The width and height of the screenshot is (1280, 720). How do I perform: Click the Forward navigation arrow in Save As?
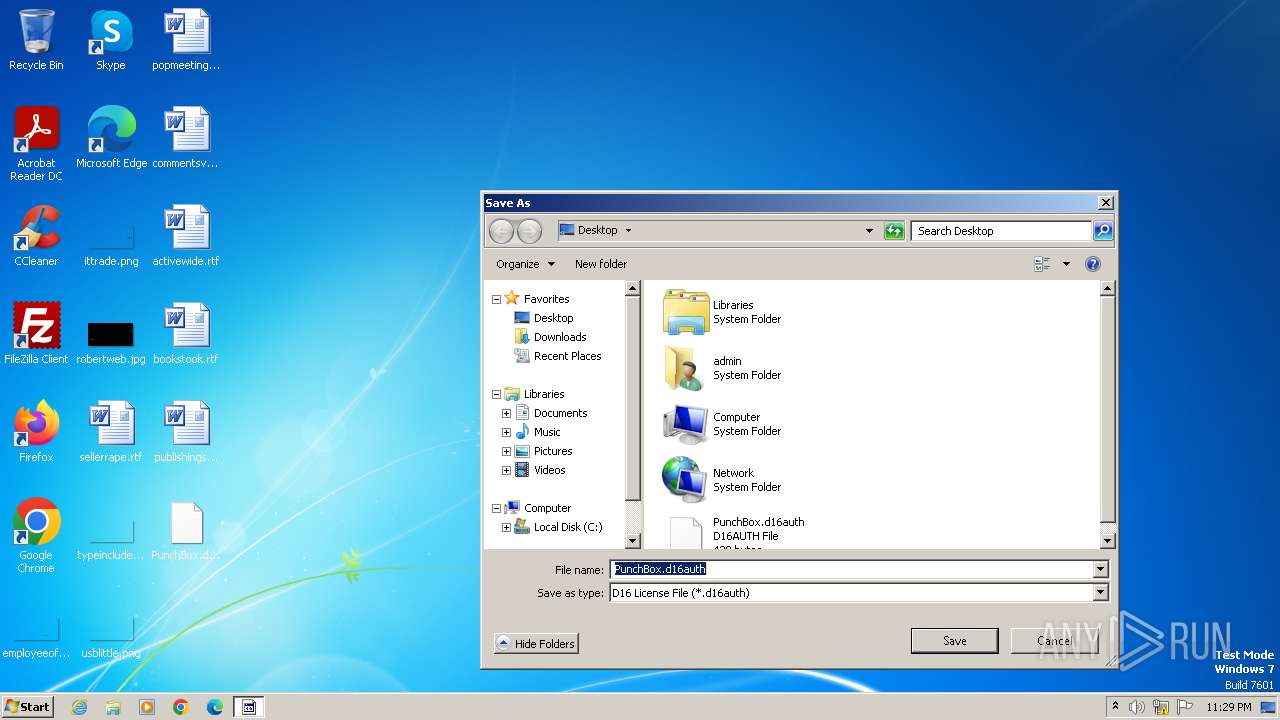[x=529, y=231]
